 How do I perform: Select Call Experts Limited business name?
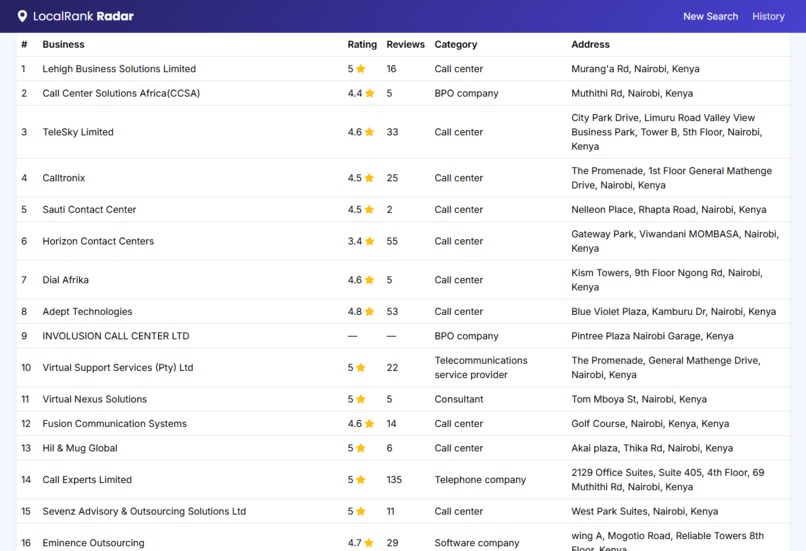coord(87,480)
